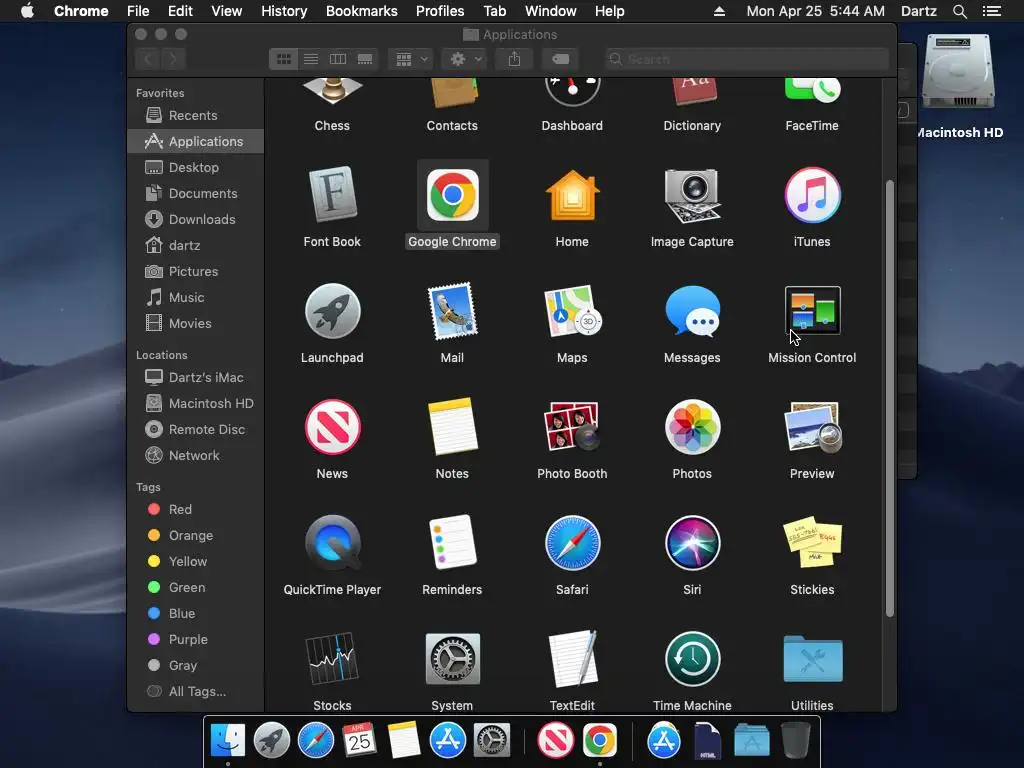Switch Finder to list view
This screenshot has width=1024, height=768.
click(x=311, y=59)
